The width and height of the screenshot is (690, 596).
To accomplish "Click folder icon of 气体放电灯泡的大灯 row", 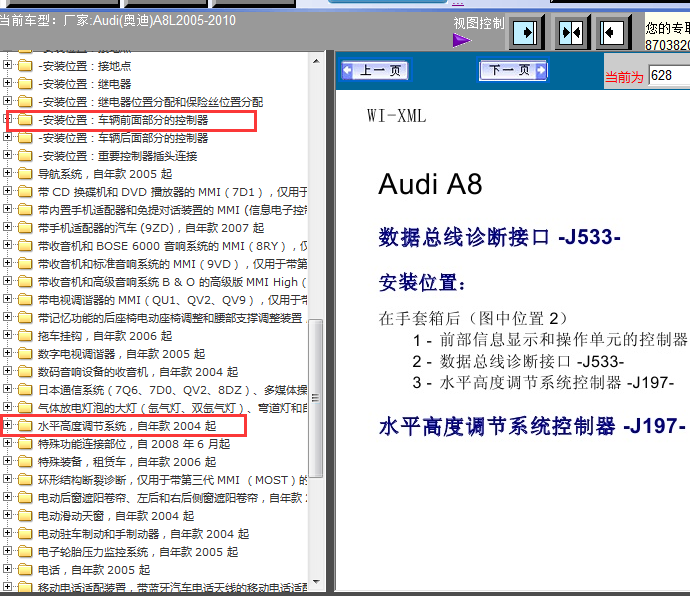I will [25, 408].
